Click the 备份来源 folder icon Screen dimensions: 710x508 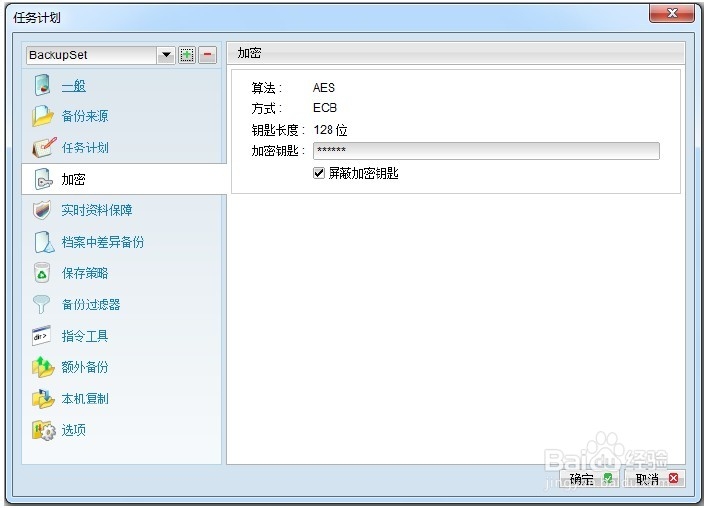[x=43, y=116]
